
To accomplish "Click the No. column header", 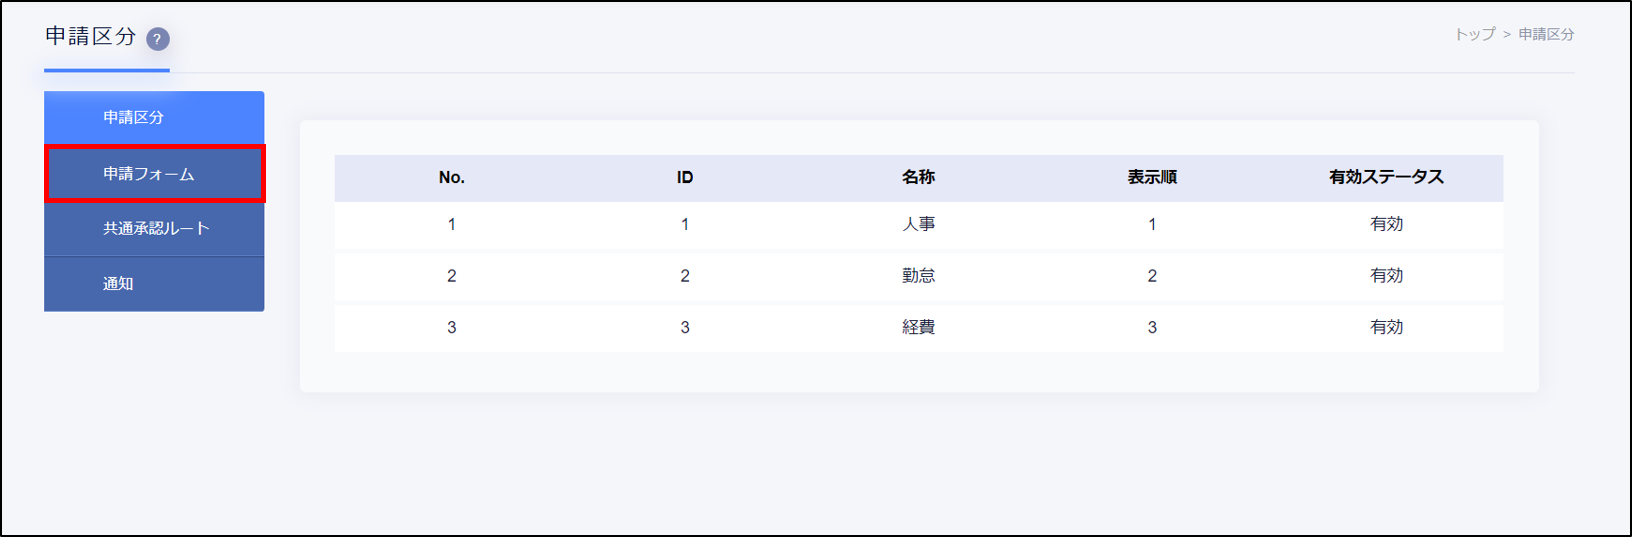I will (451, 178).
